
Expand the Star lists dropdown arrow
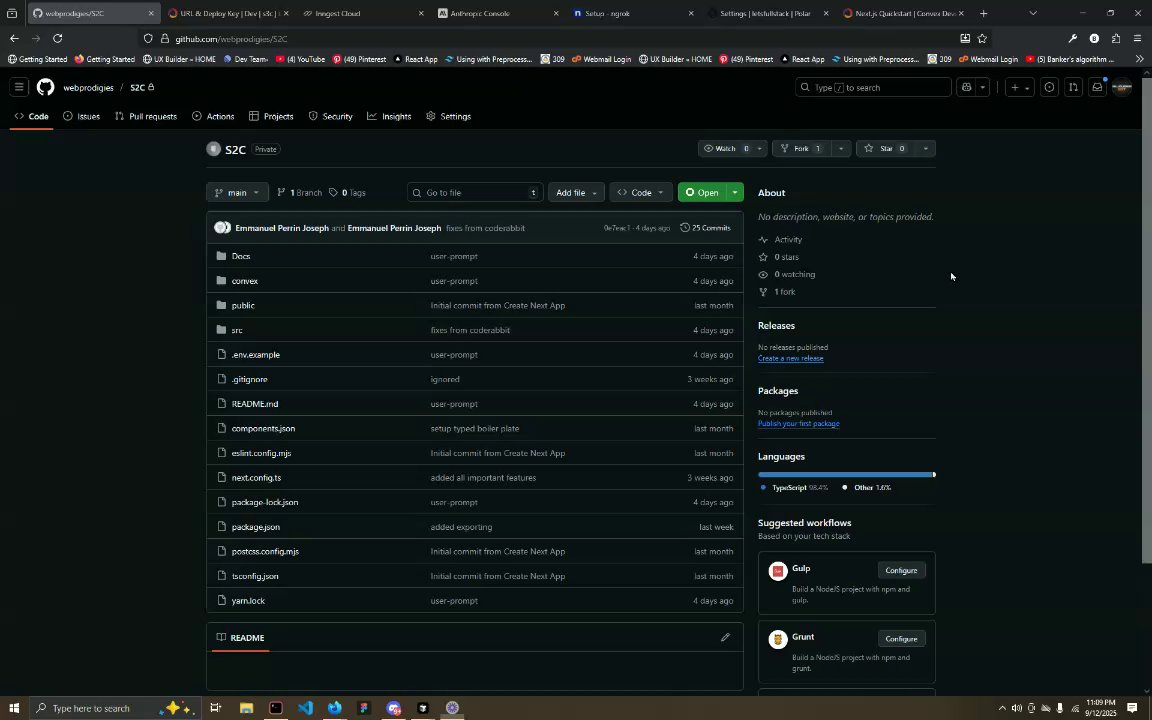coord(926,148)
